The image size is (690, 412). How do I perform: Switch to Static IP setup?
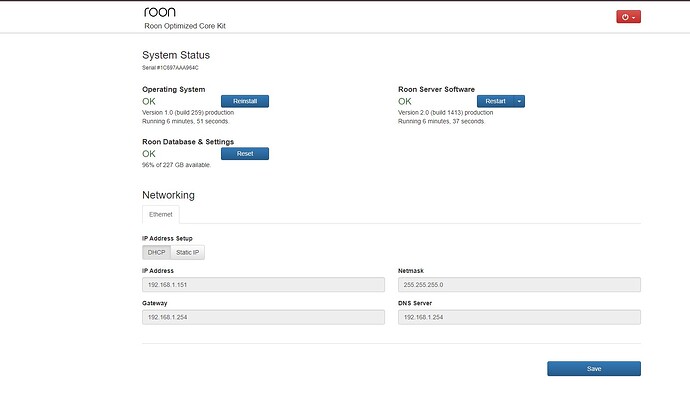click(187, 252)
